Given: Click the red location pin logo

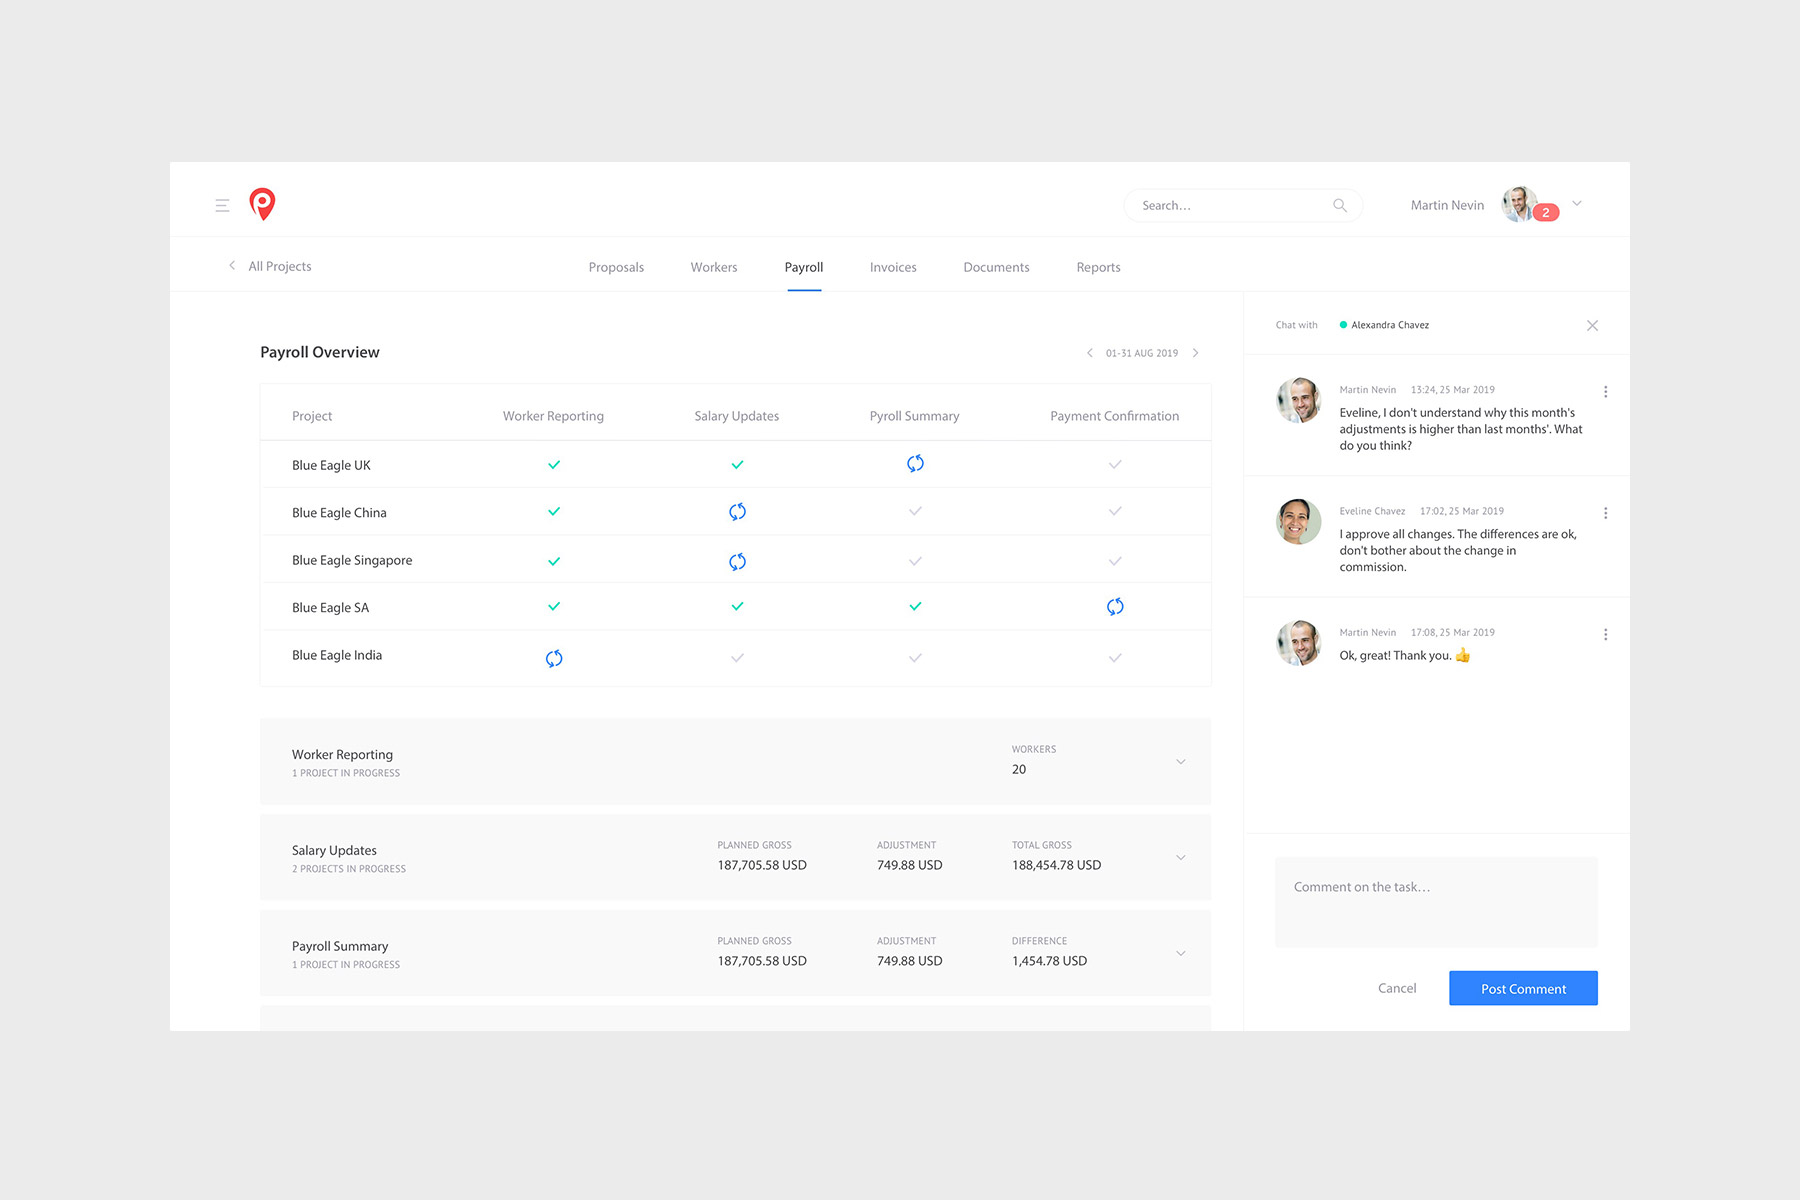Looking at the screenshot, I should tap(262, 204).
